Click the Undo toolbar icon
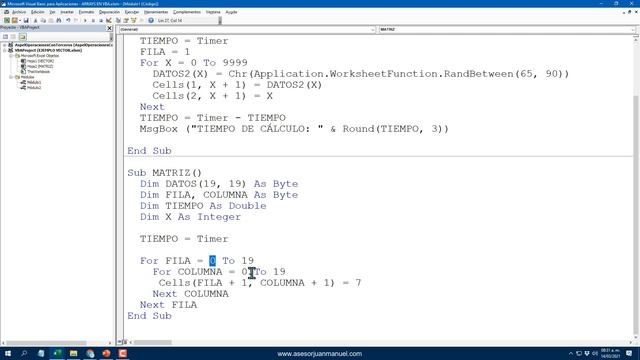 (x=68, y=20)
